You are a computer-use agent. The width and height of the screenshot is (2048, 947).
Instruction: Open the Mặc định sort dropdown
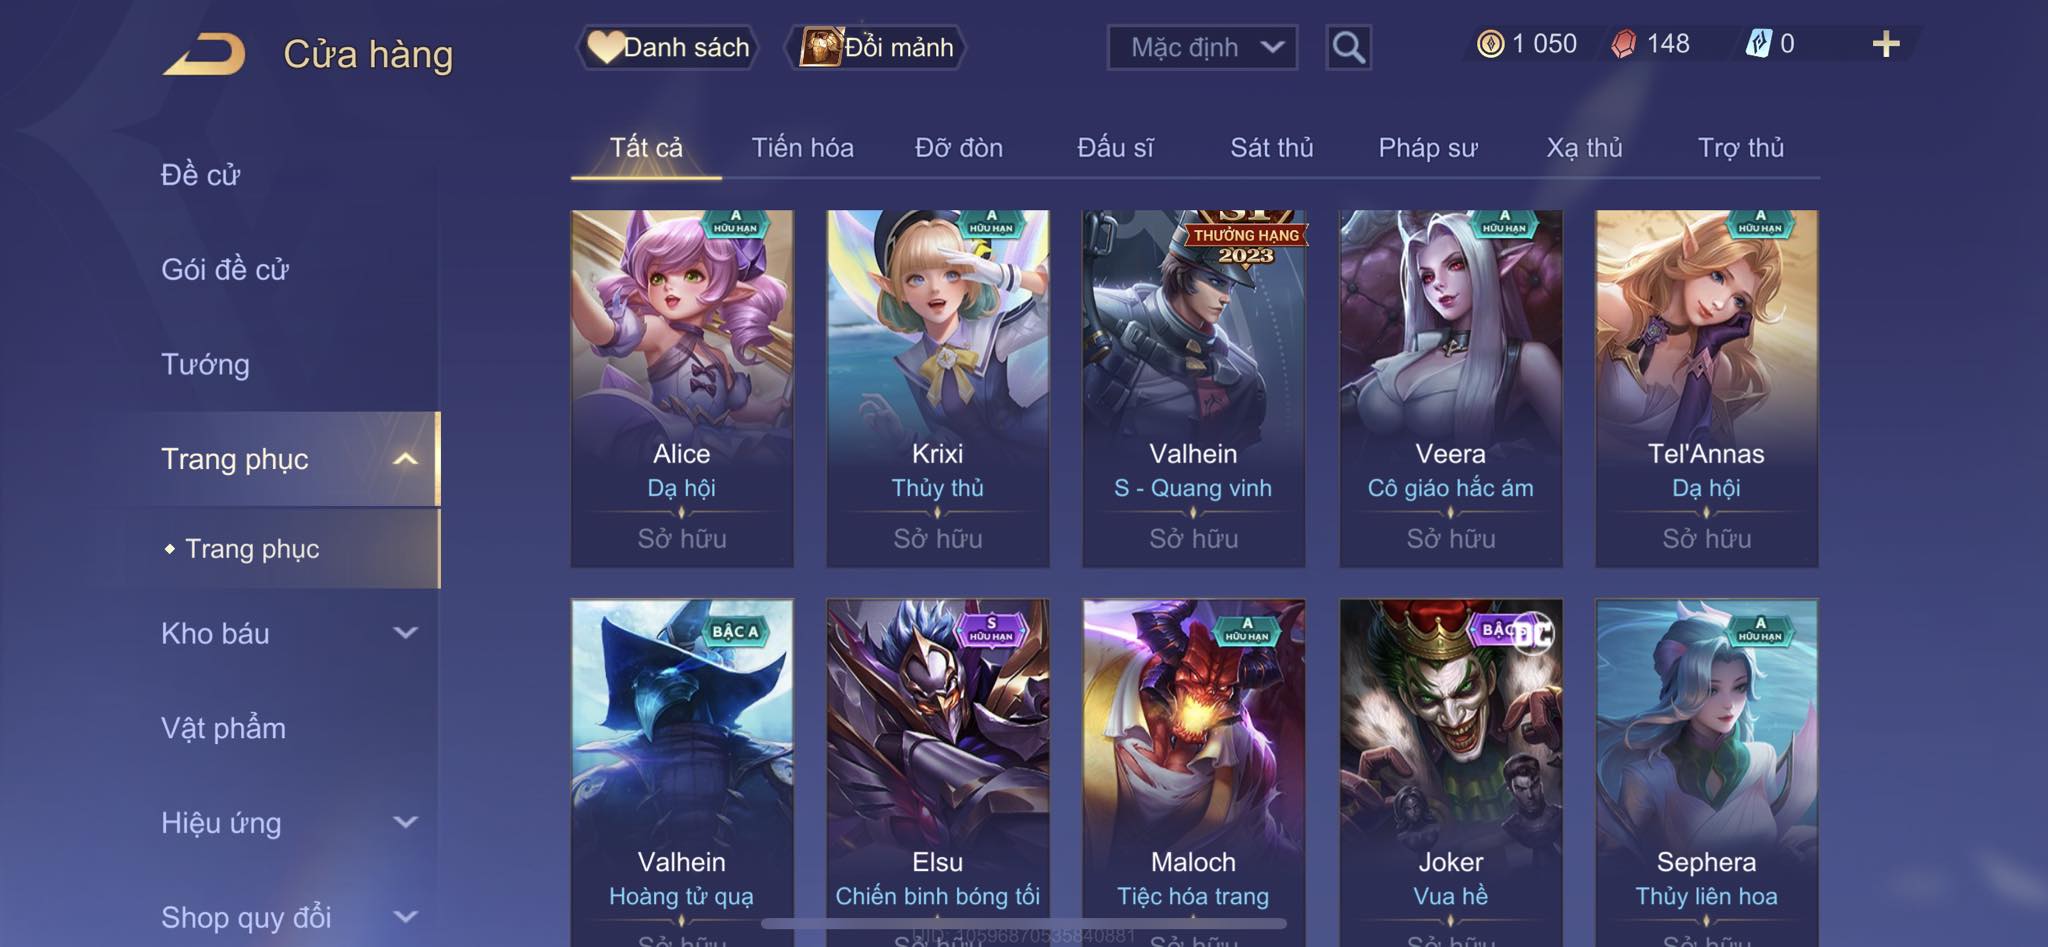1202,47
